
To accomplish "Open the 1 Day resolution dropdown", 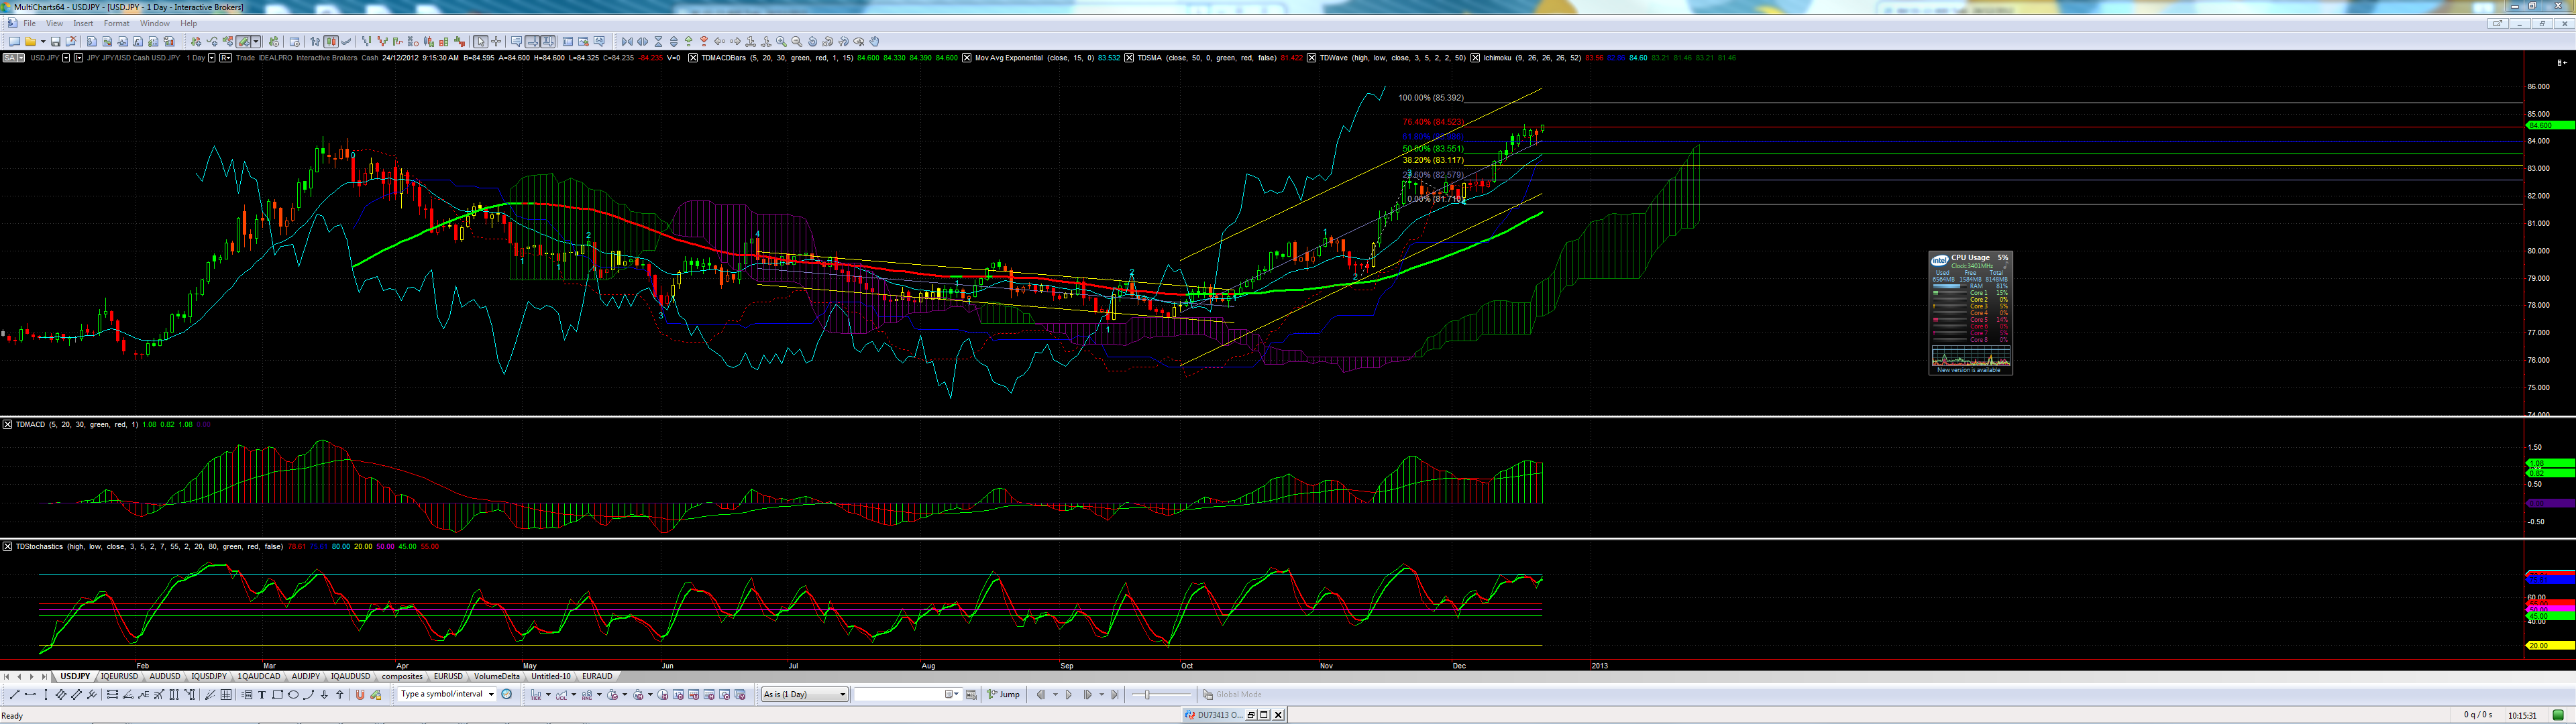I will point(212,58).
